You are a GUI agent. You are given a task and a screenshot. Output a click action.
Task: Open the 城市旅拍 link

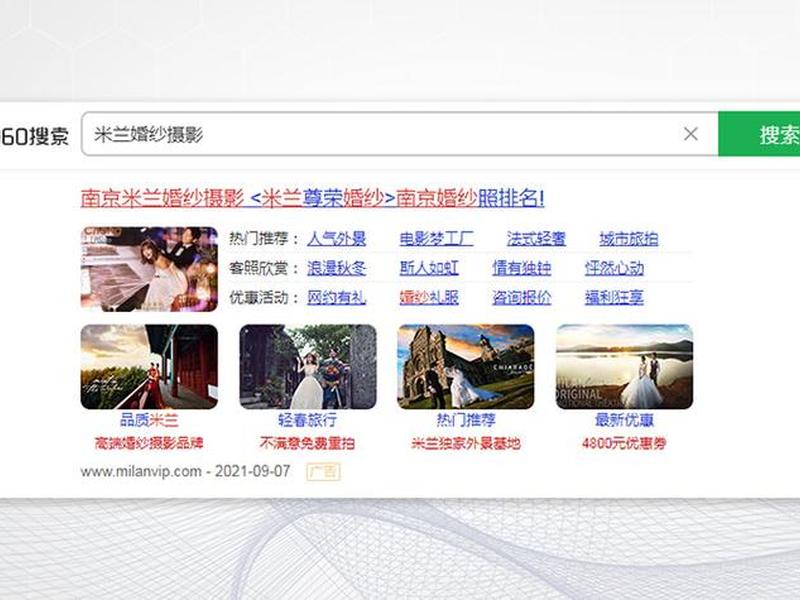[629, 238]
